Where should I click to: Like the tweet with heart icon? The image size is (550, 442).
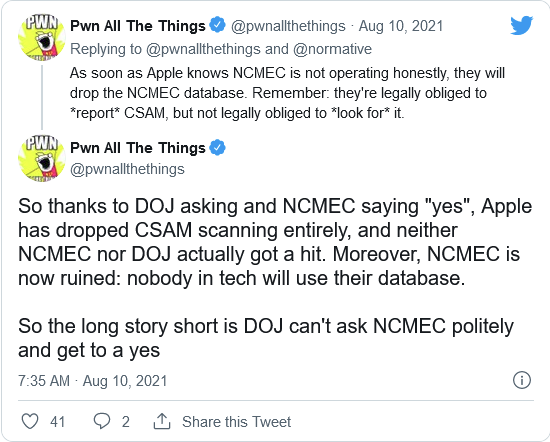pos(30,421)
